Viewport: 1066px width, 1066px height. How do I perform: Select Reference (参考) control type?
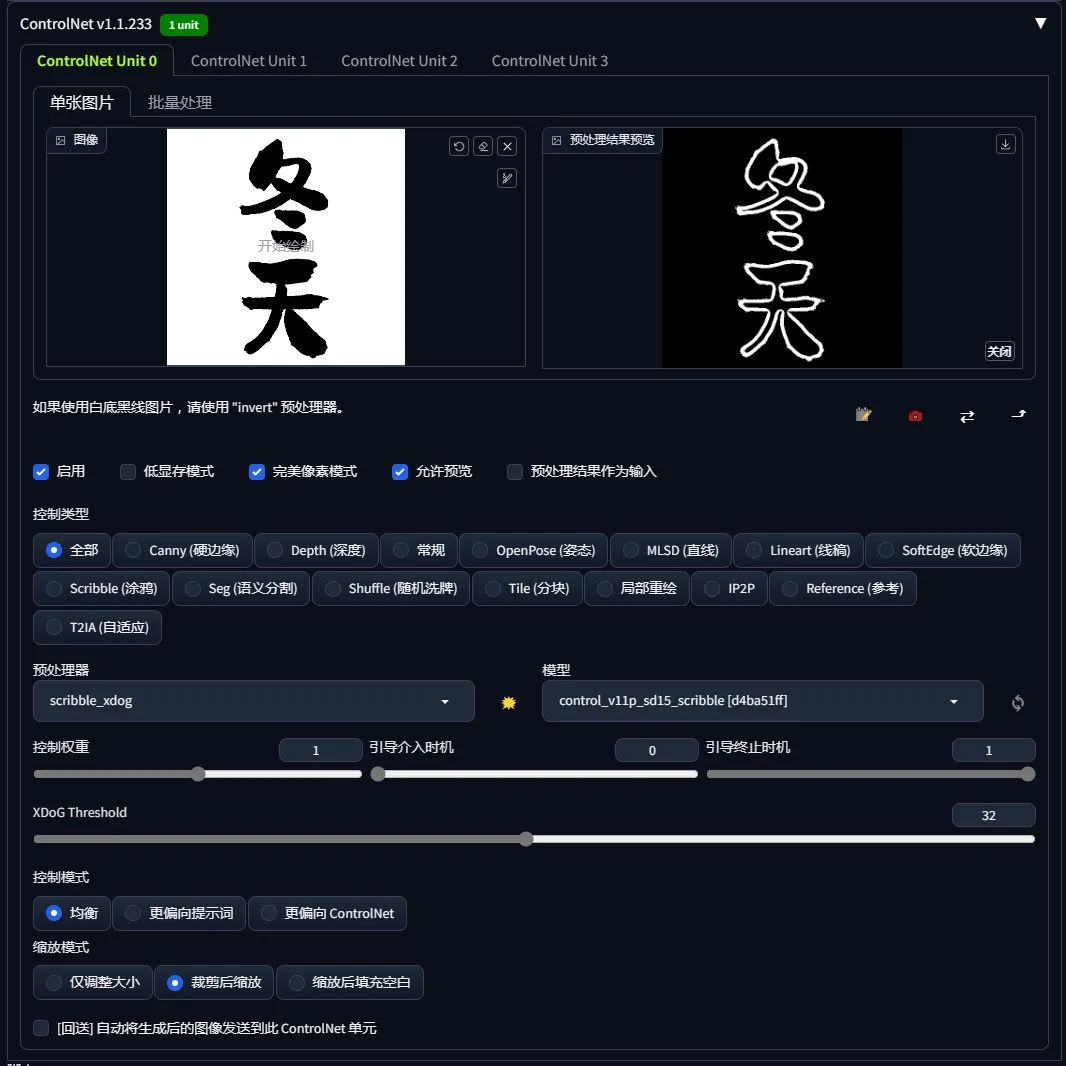(843, 589)
